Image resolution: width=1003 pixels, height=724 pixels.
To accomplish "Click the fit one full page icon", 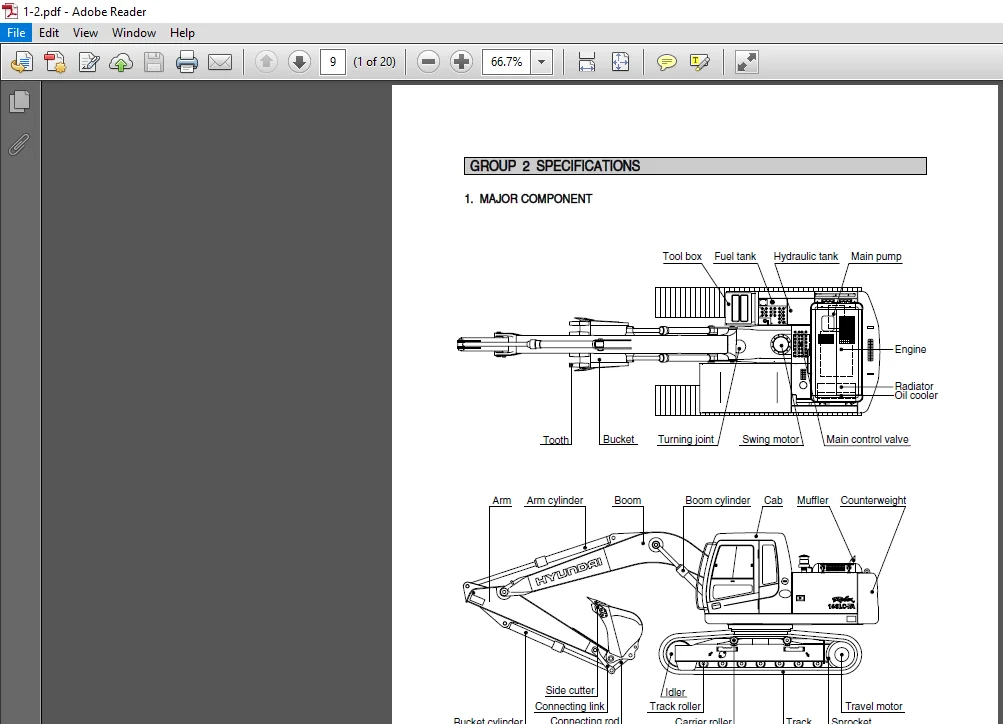I will point(620,62).
